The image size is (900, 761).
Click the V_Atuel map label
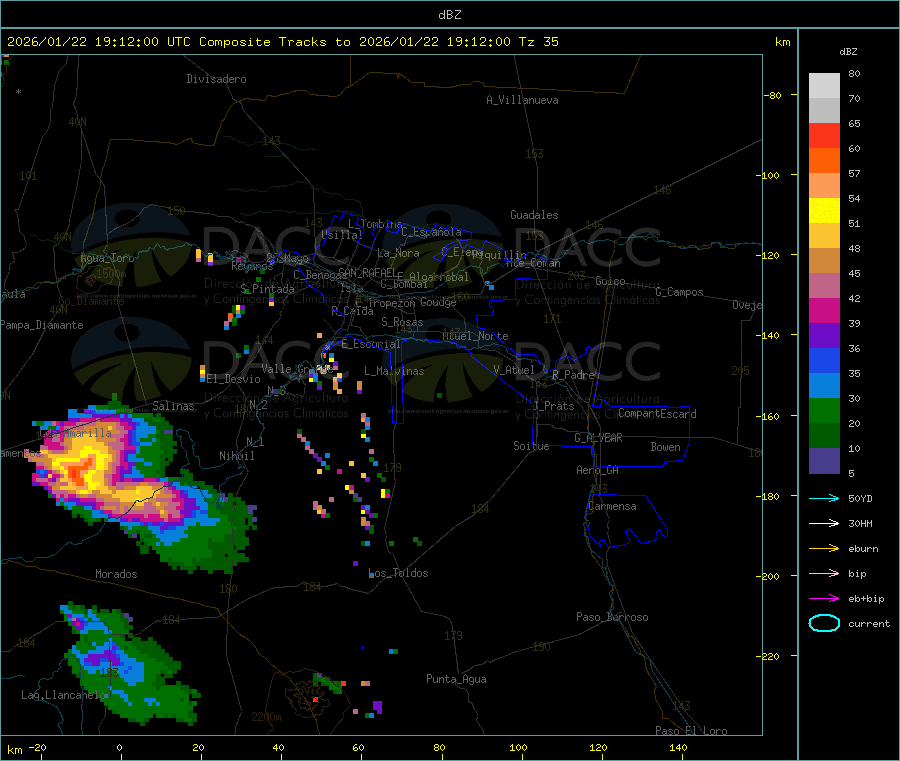point(514,370)
